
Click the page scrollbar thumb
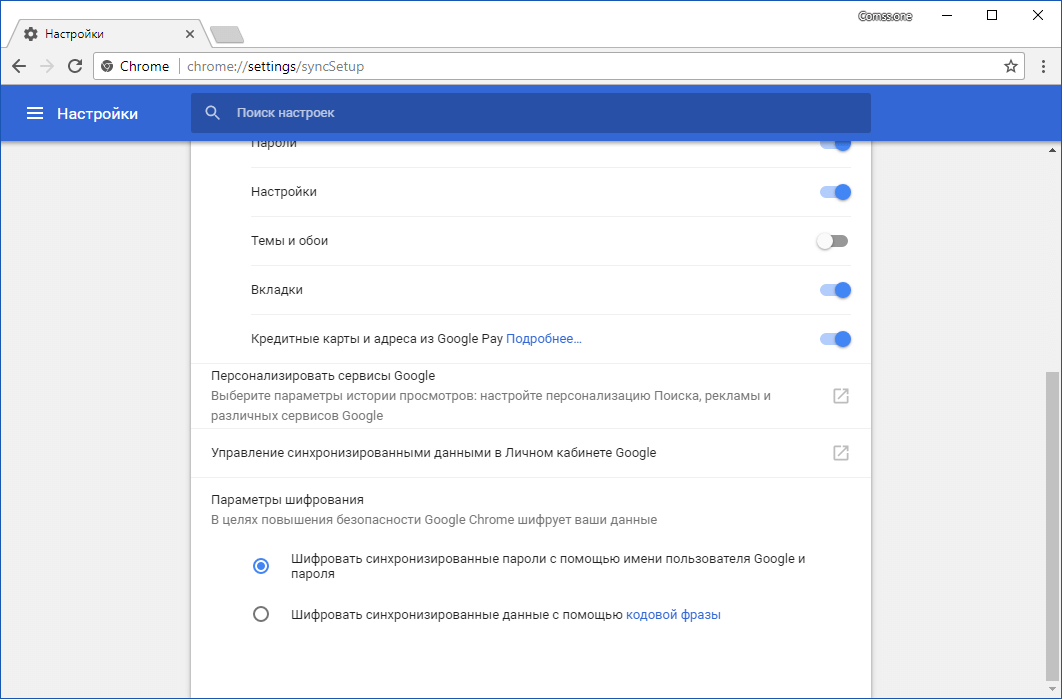pyautogui.click(x=1052, y=525)
